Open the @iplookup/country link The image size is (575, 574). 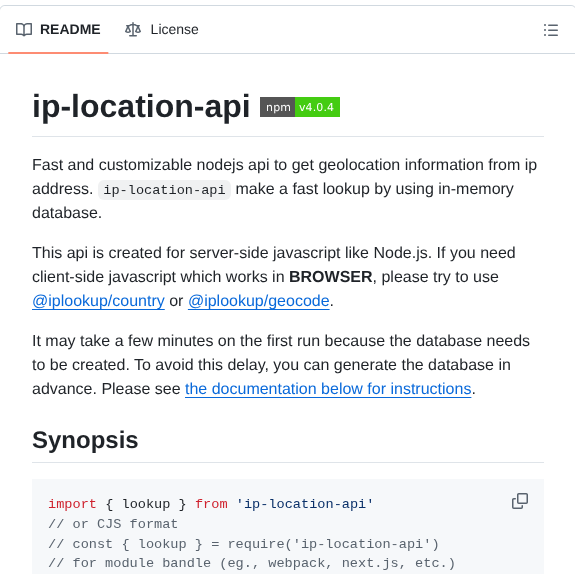98,301
